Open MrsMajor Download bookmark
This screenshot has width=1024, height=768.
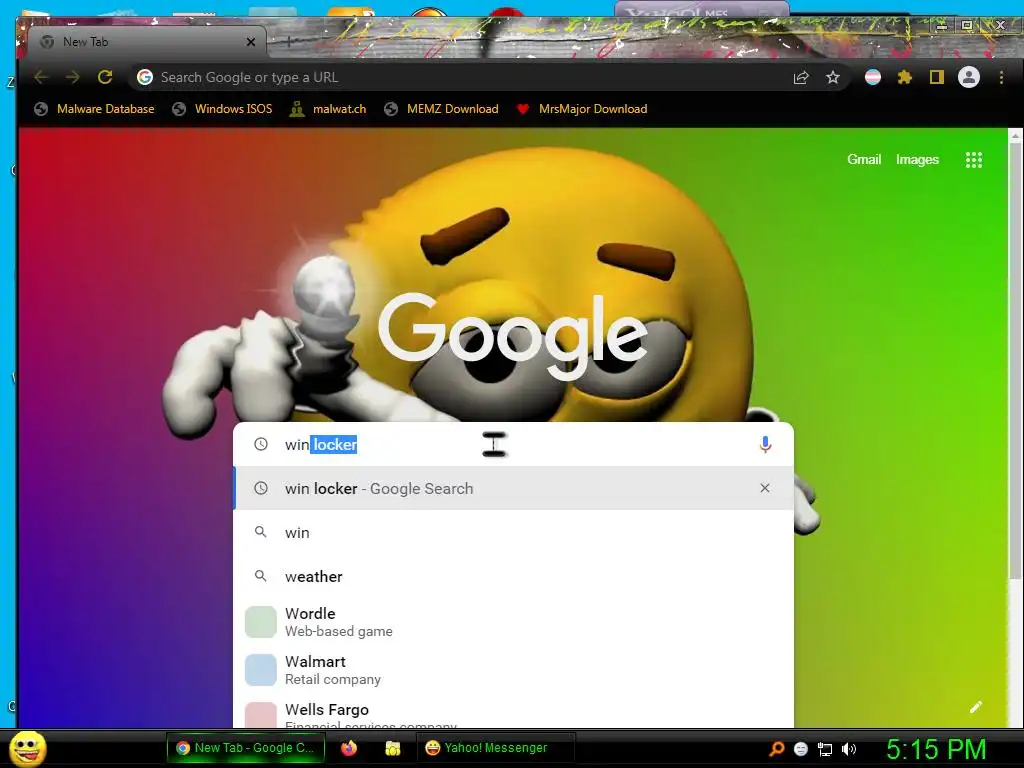(x=582, y=109)
